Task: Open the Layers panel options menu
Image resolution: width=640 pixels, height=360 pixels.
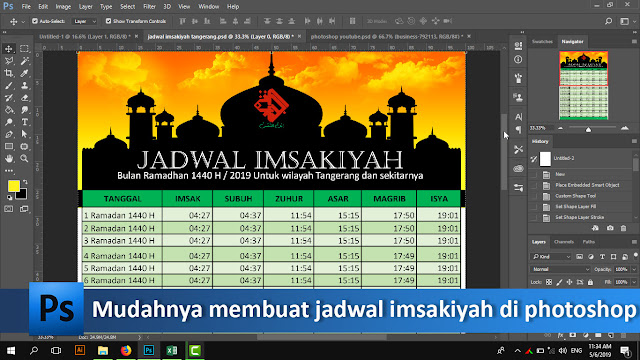Action: click(x=634, y=242)
